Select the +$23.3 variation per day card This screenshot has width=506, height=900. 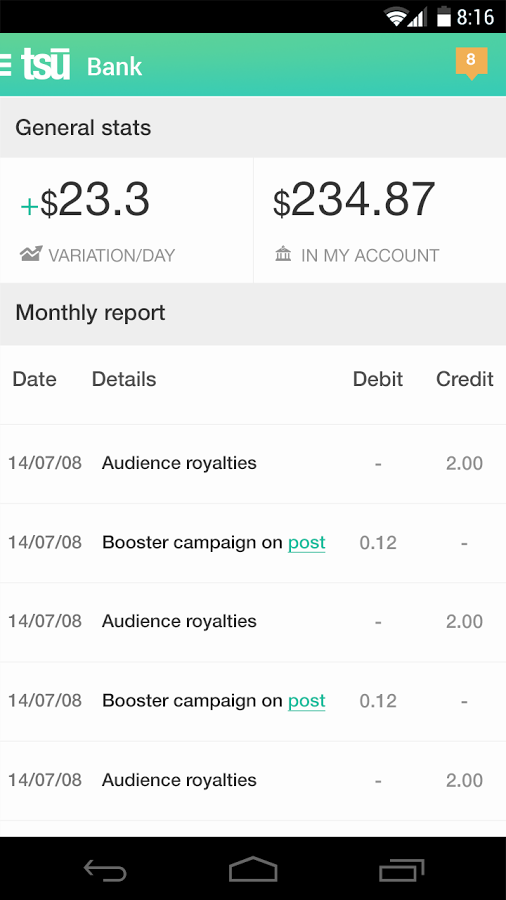(x=126, y=220)
